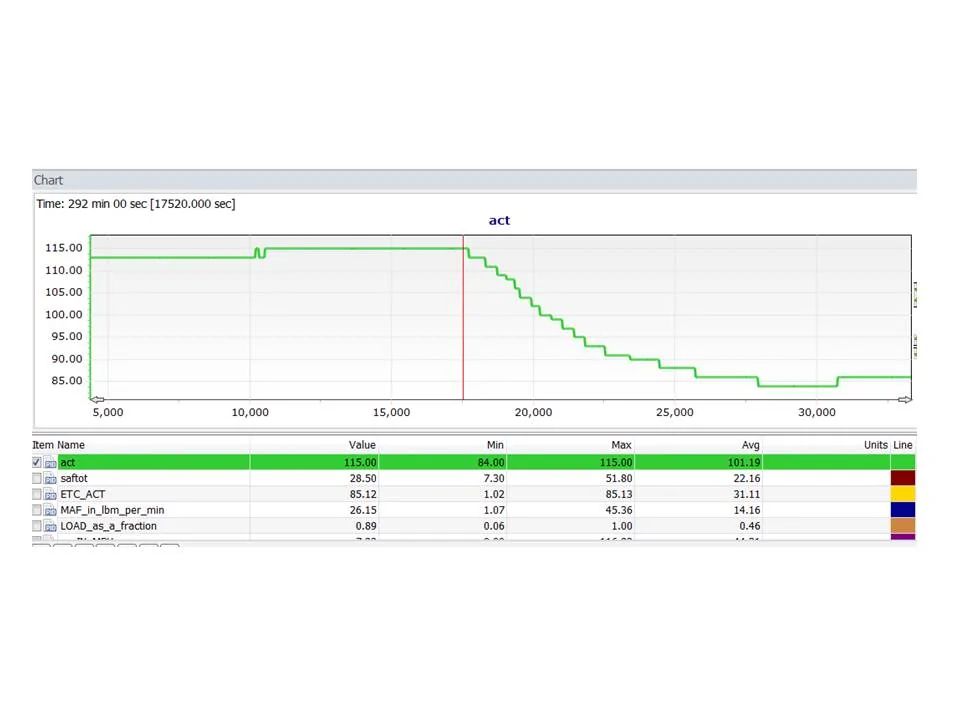Uncheck the act item checkbox

37,462
